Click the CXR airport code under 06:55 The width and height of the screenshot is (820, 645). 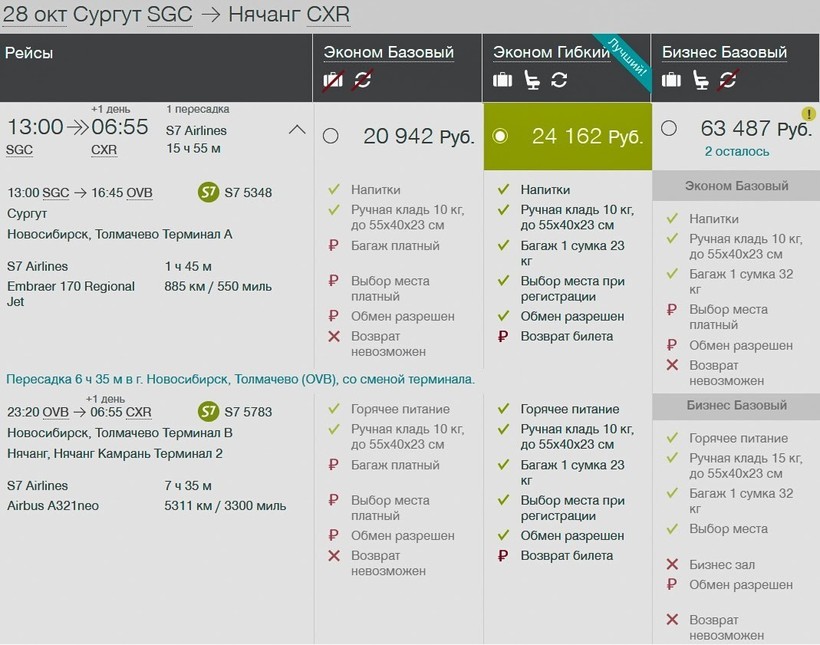[104, 150]
